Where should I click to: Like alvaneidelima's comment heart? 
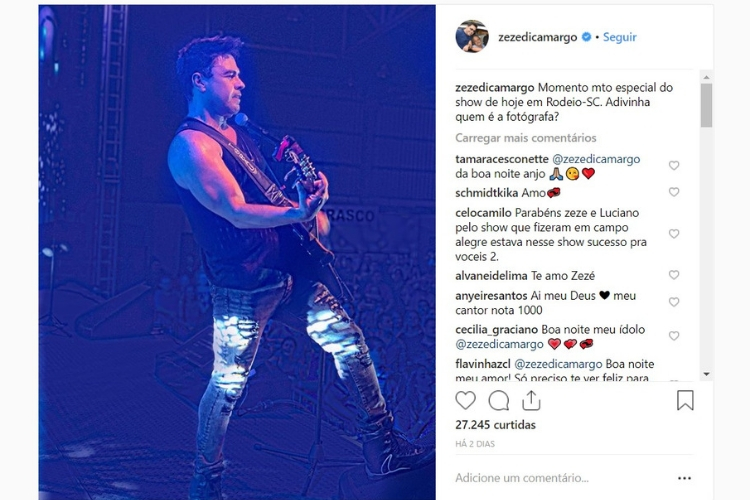[x=674, y=275]
